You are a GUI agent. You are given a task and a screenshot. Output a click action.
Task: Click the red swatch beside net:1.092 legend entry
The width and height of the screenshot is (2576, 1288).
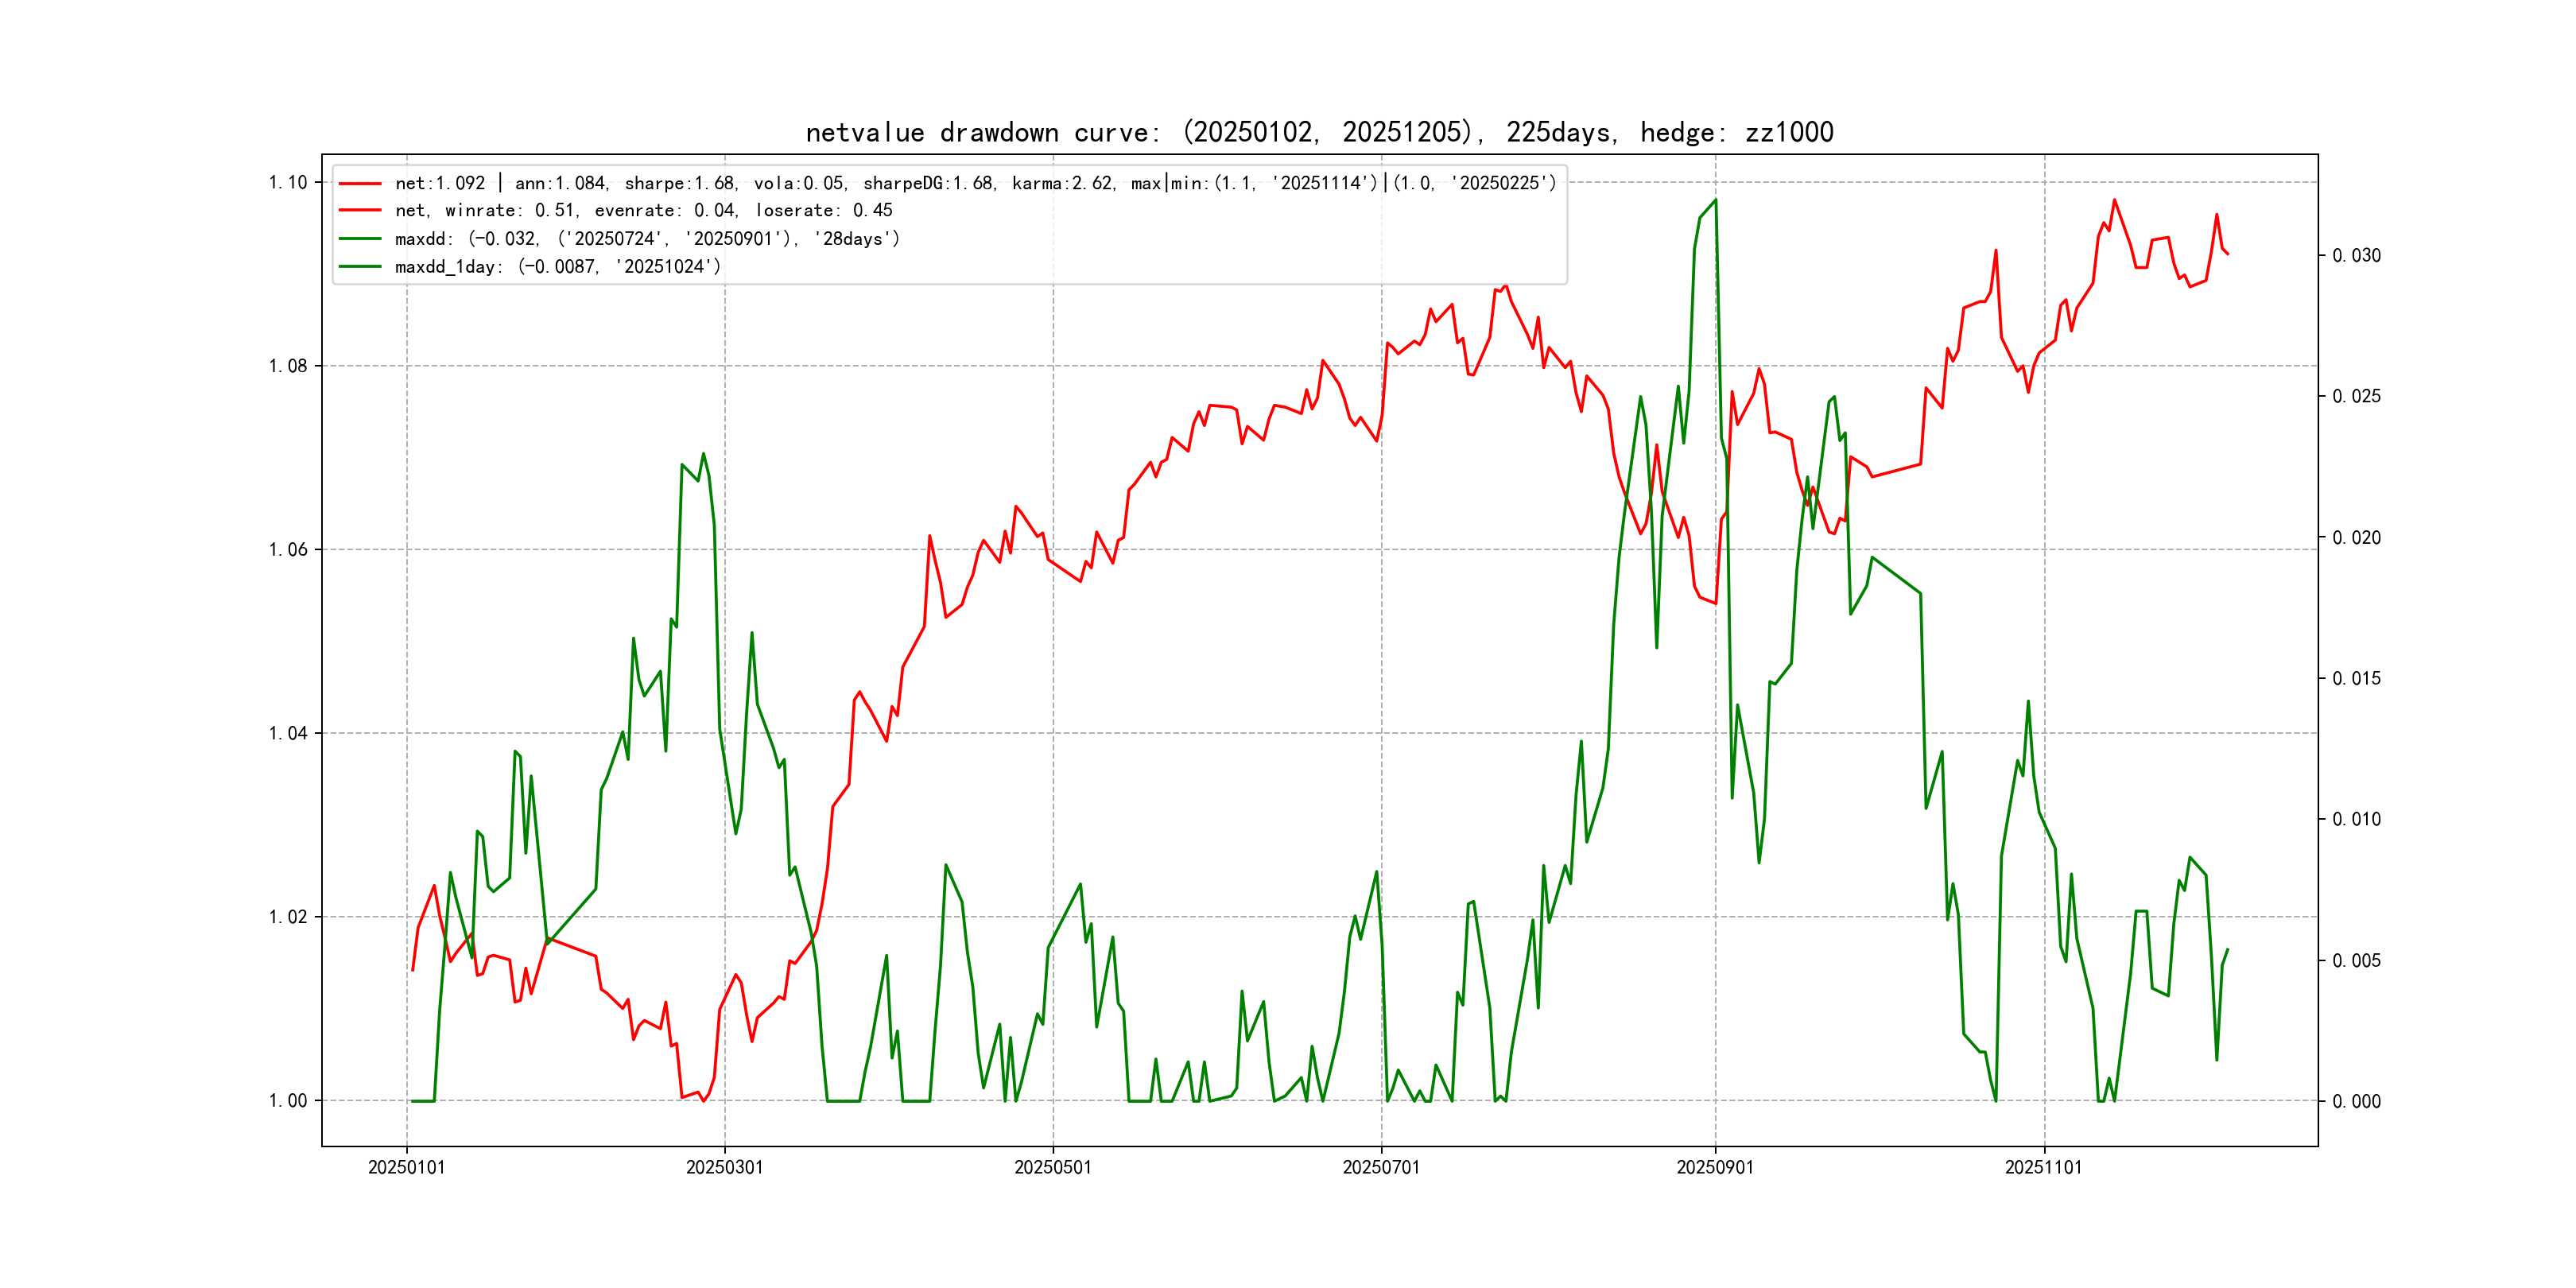[360, 183]
